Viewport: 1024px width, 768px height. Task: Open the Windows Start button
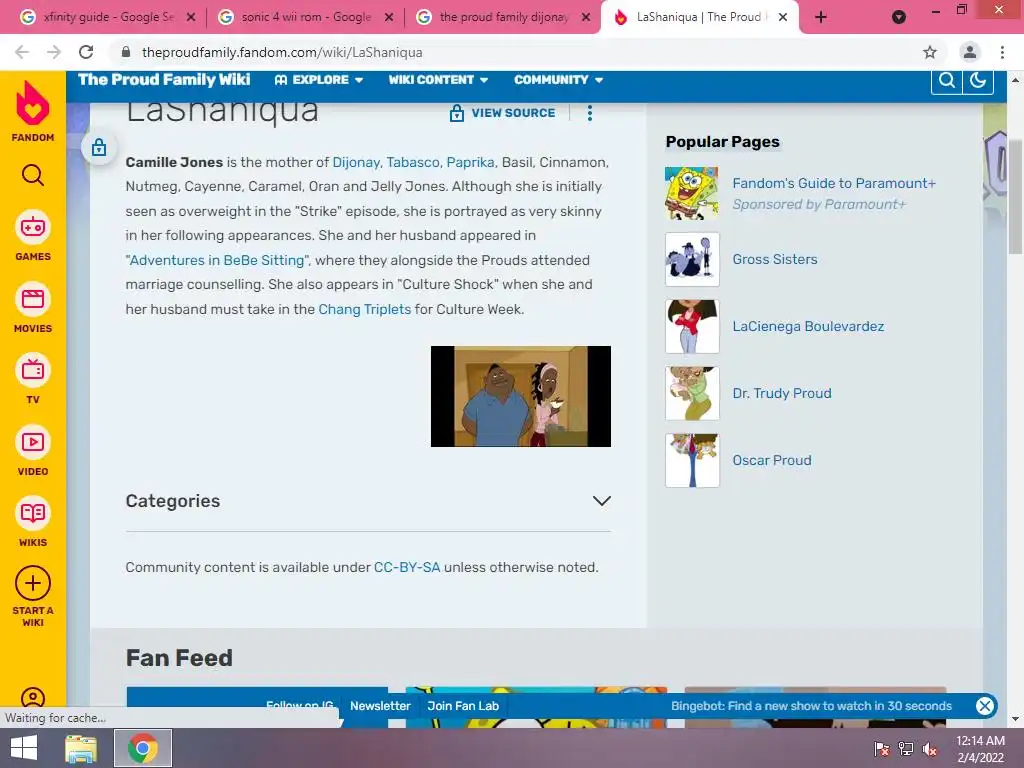click(24, 748)
